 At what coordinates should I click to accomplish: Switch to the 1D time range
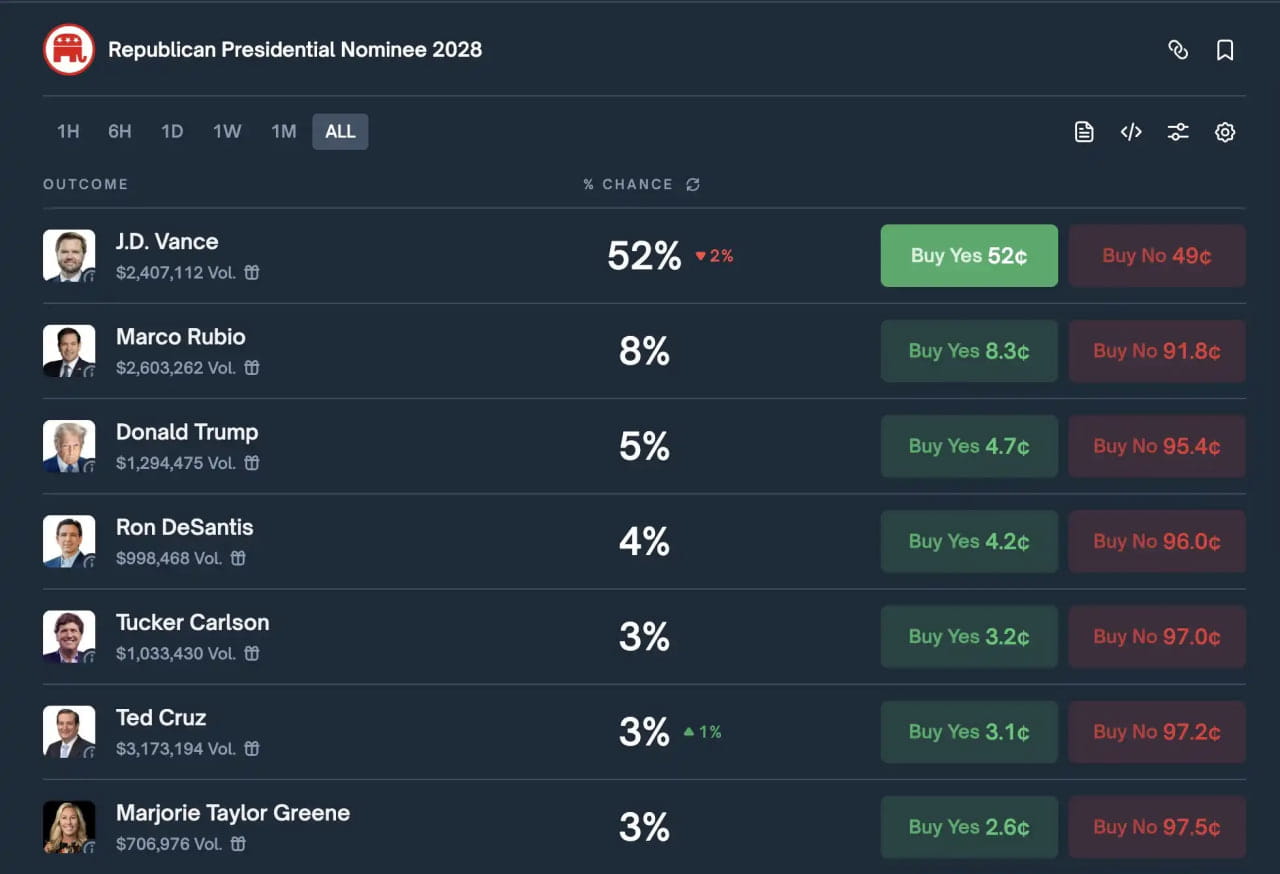click(x=172, y=132)
